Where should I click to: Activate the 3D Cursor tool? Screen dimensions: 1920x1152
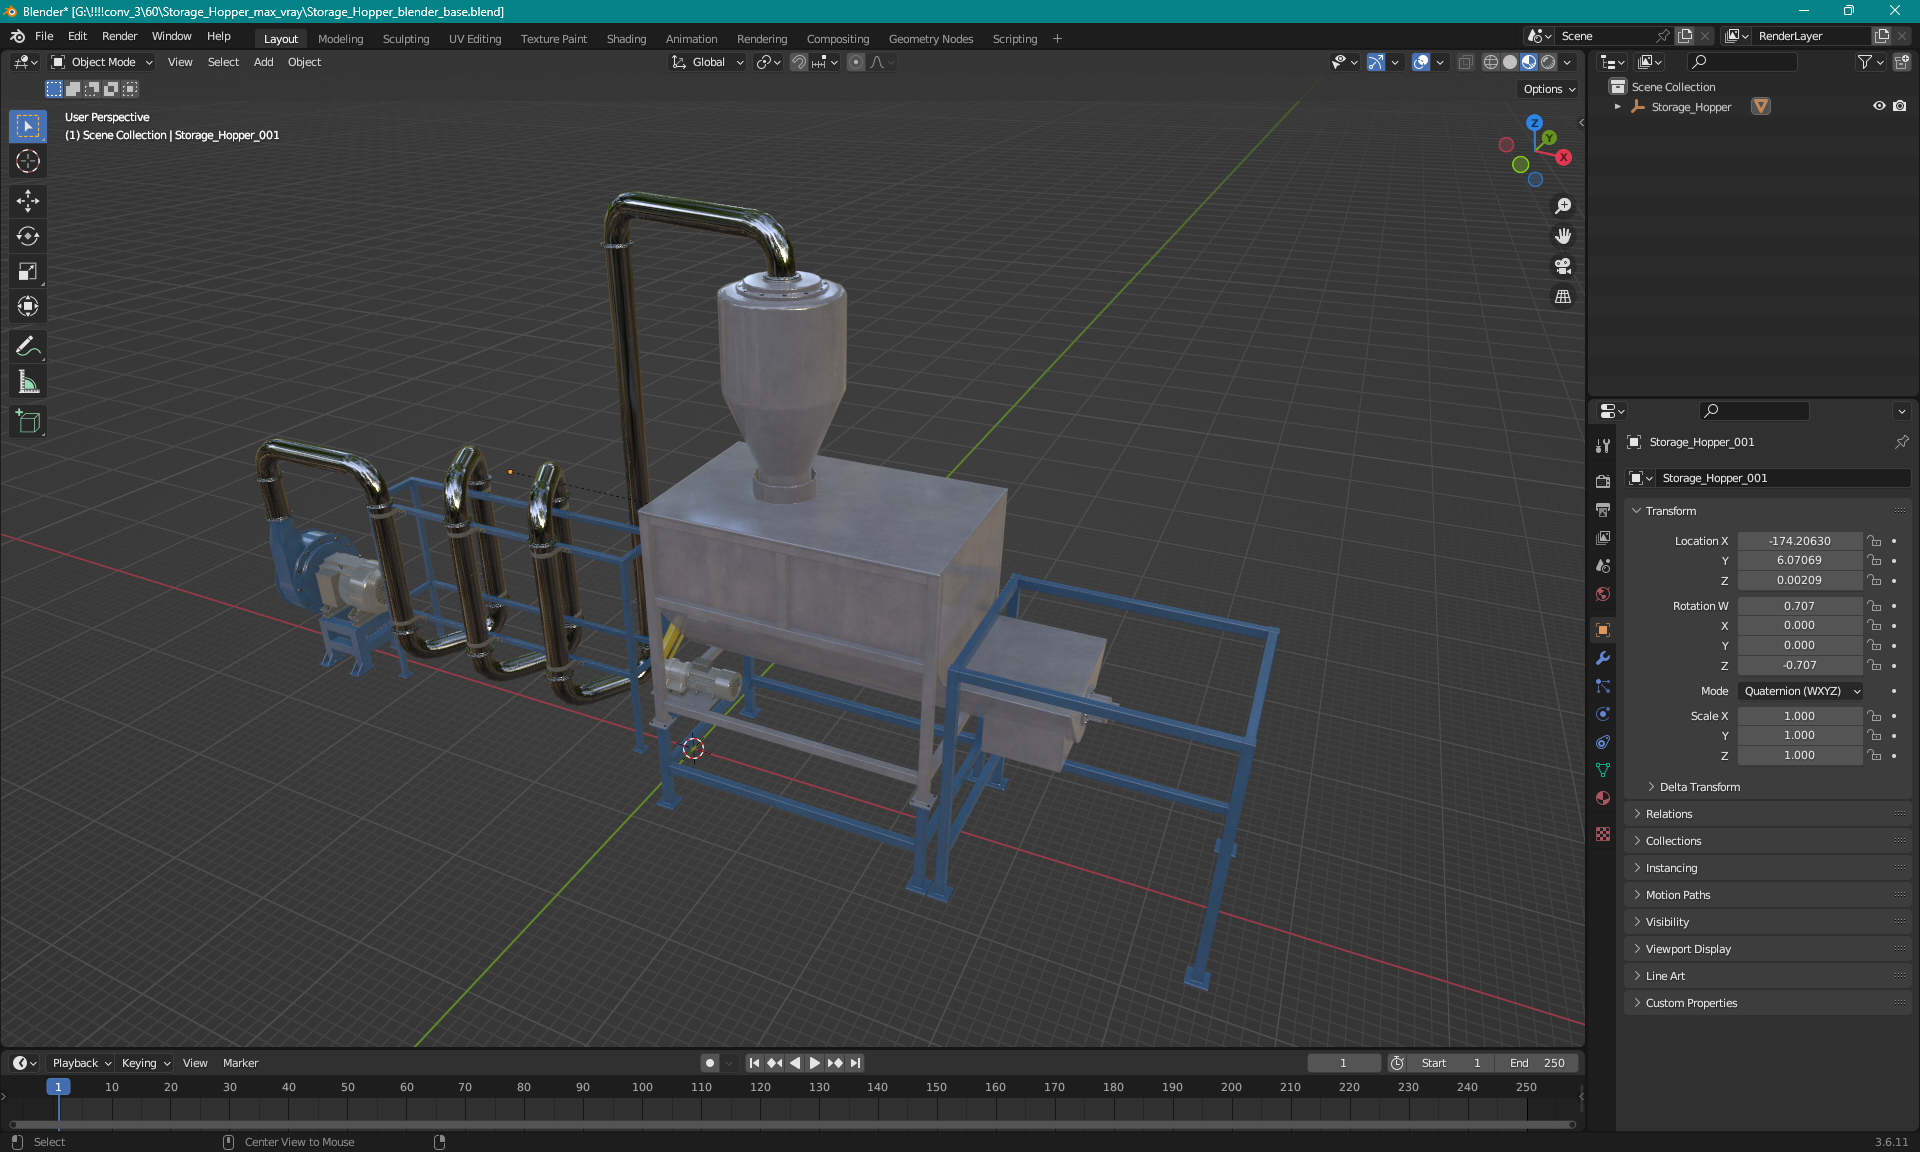[x=28, y=161]
